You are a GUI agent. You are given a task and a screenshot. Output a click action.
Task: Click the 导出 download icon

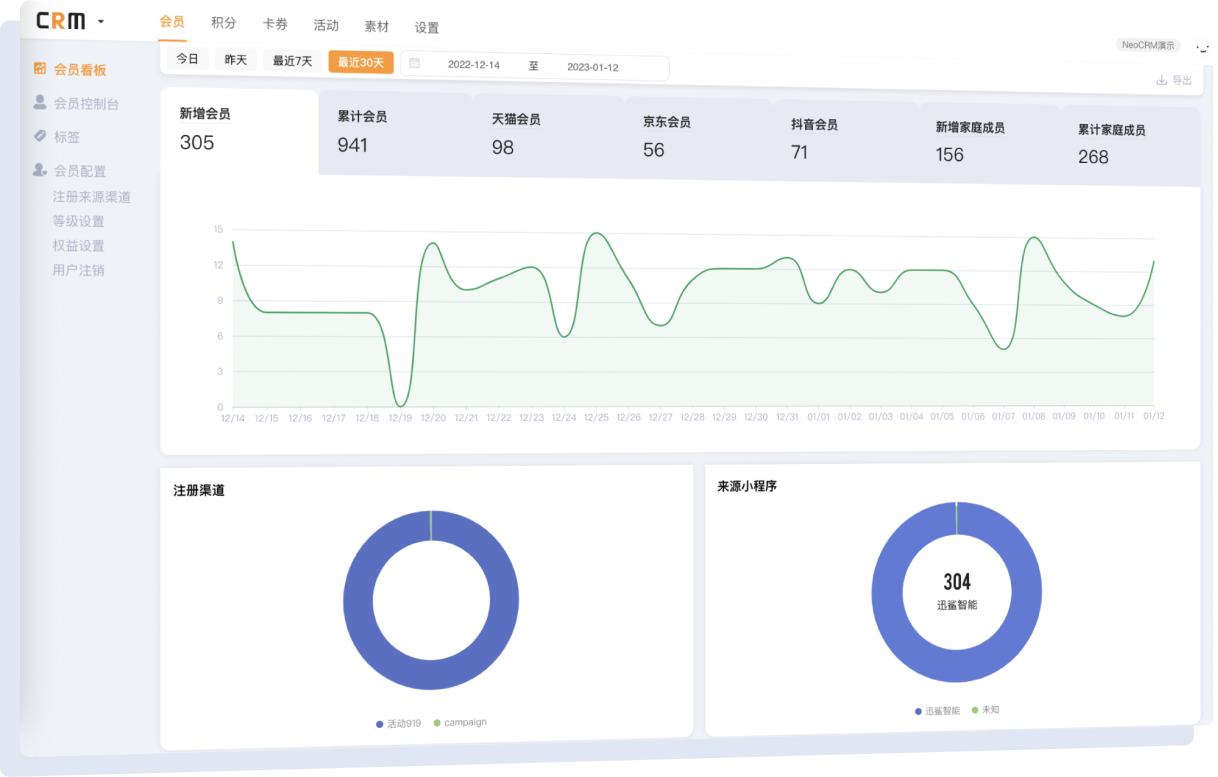click(x=1161, y=80)
